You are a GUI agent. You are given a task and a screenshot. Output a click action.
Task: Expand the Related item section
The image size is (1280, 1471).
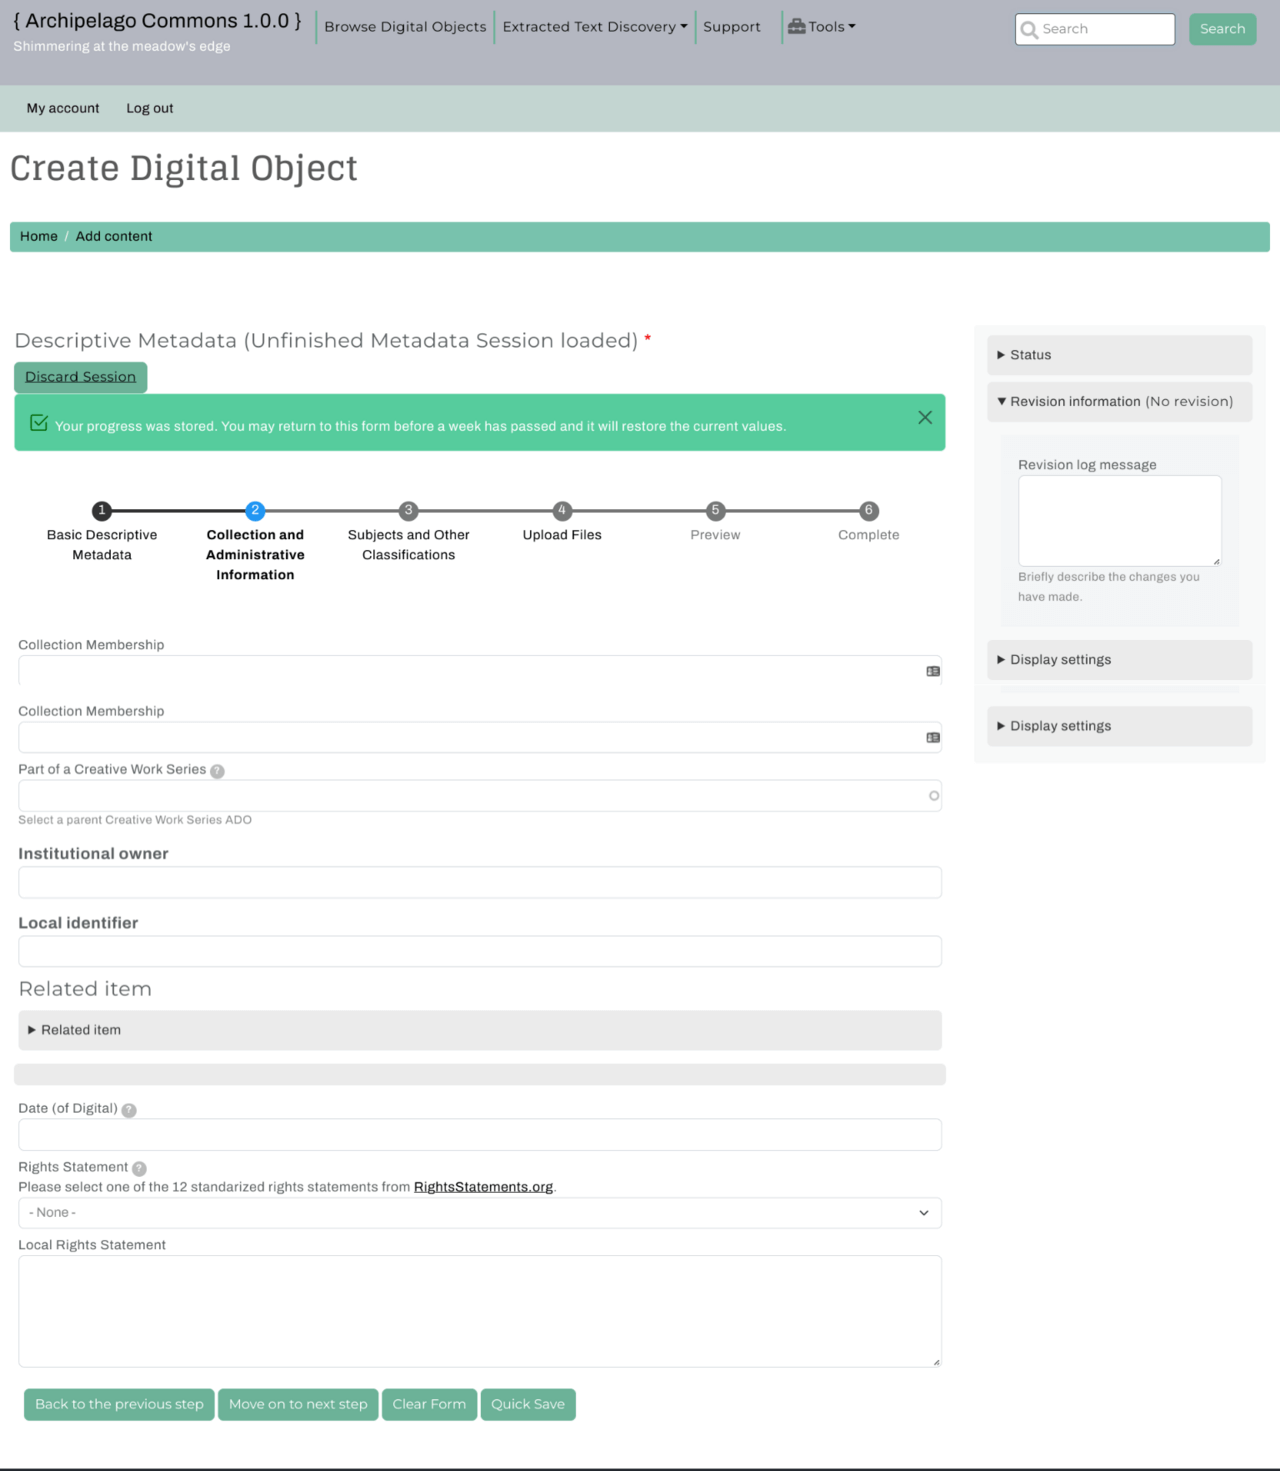click(80, 1030)
